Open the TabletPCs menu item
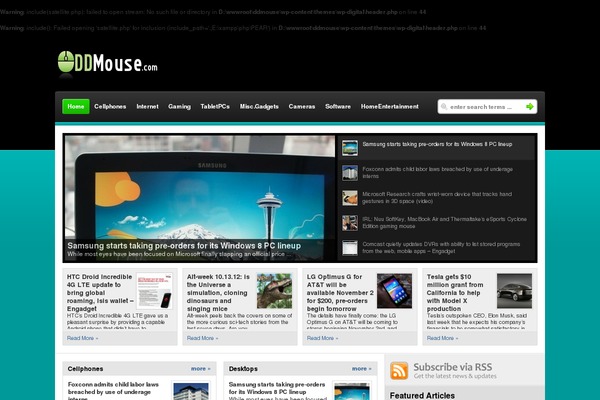Viewport: 600px width, 400px height. tap(215, 106)
